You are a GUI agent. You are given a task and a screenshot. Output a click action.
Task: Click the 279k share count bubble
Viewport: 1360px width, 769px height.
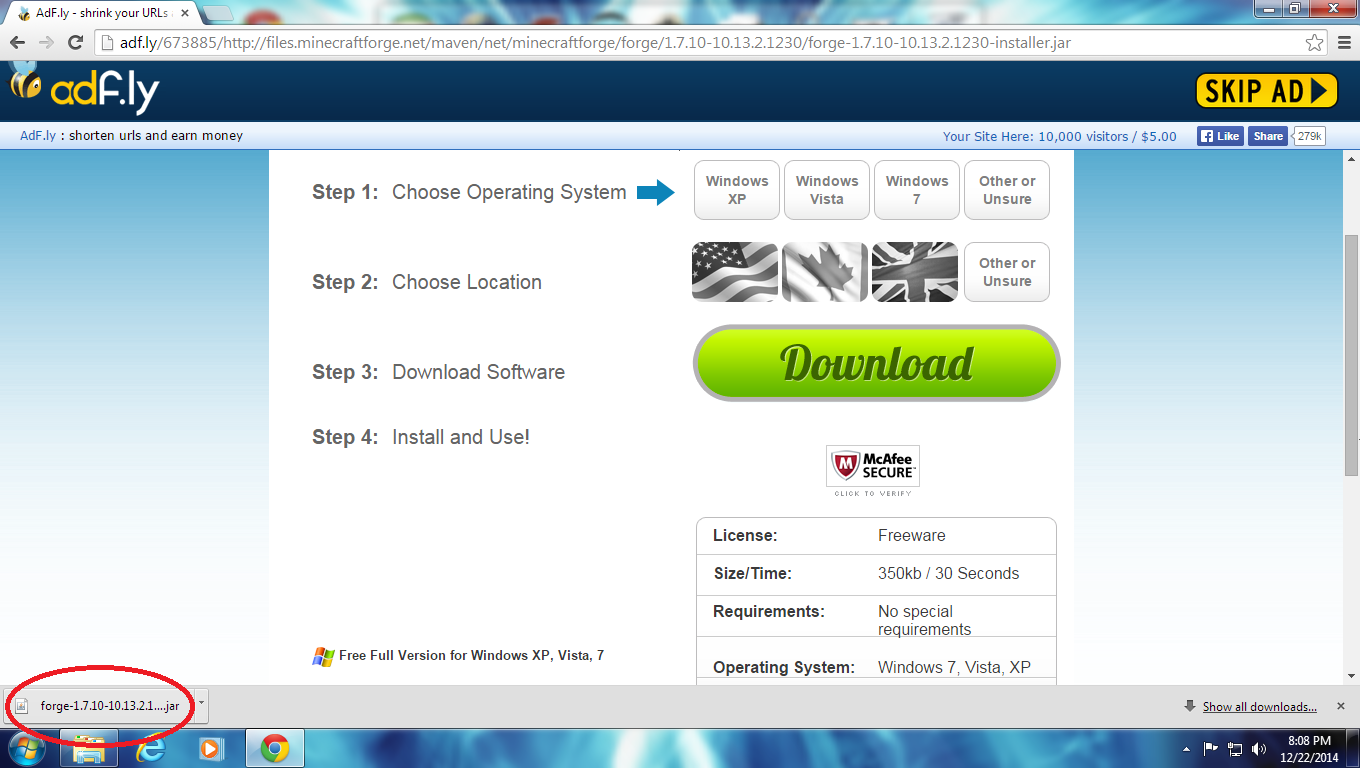[x=1309, y=136]
